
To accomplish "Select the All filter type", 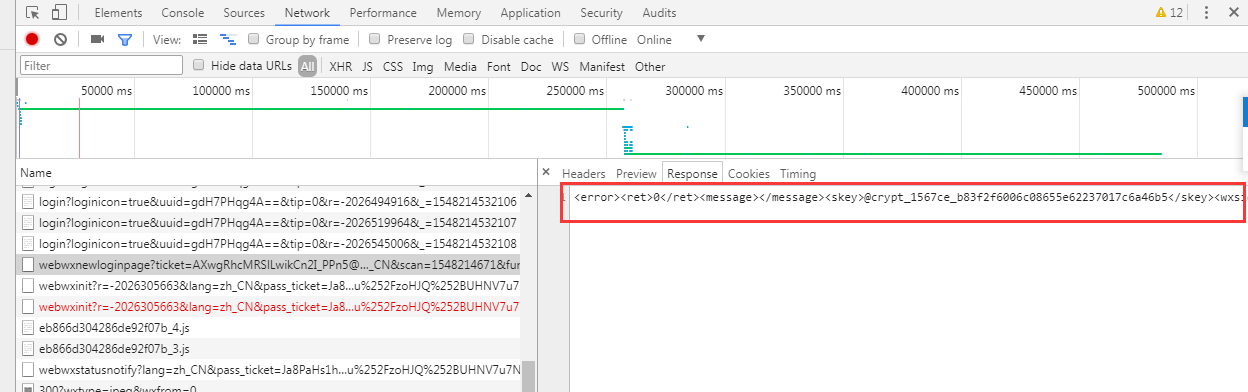I will [x=307, y=66].
